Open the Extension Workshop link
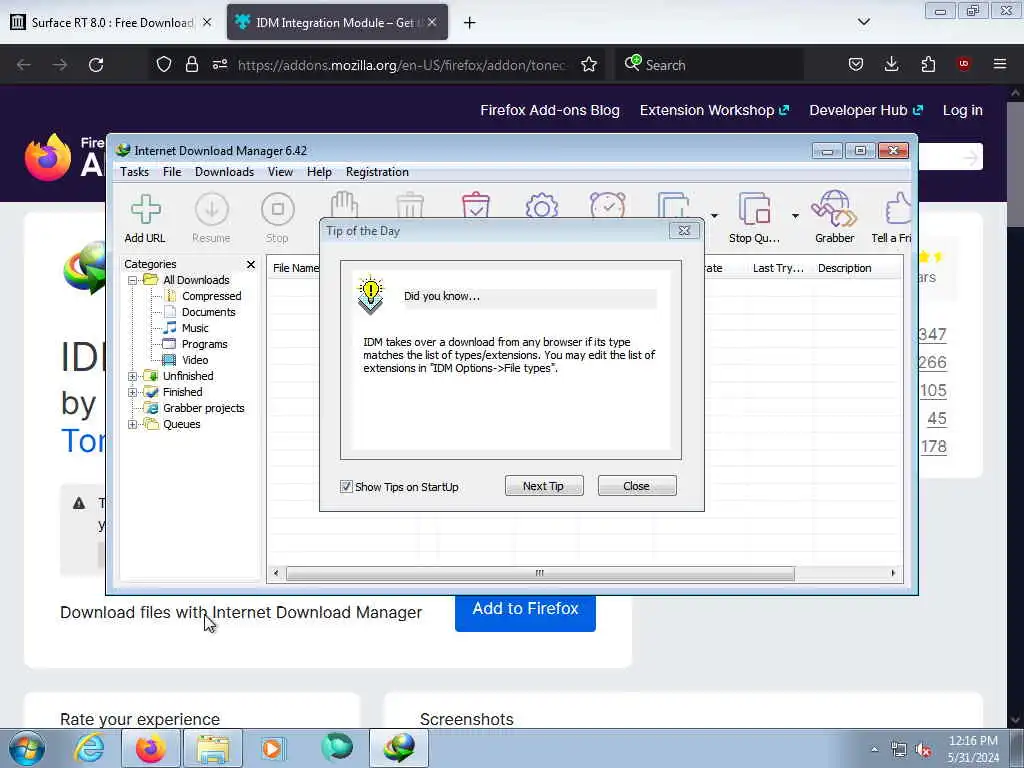 [714, 110]
